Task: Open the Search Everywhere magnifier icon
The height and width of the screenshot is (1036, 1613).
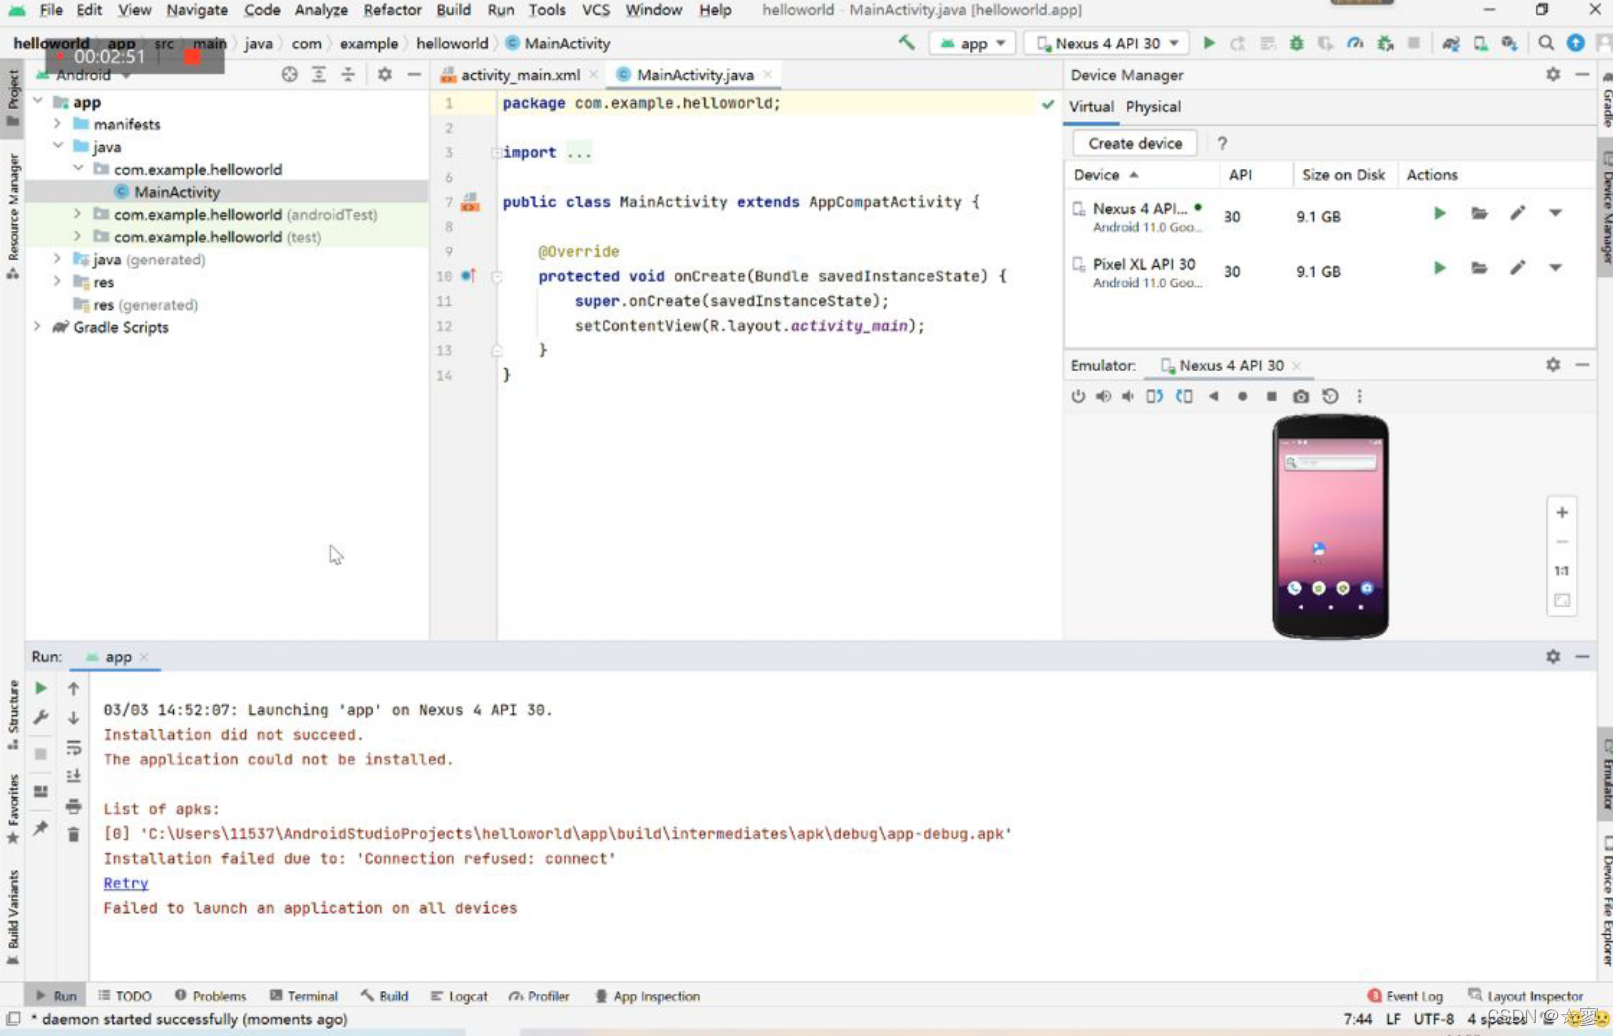Action: point(1546,43)
